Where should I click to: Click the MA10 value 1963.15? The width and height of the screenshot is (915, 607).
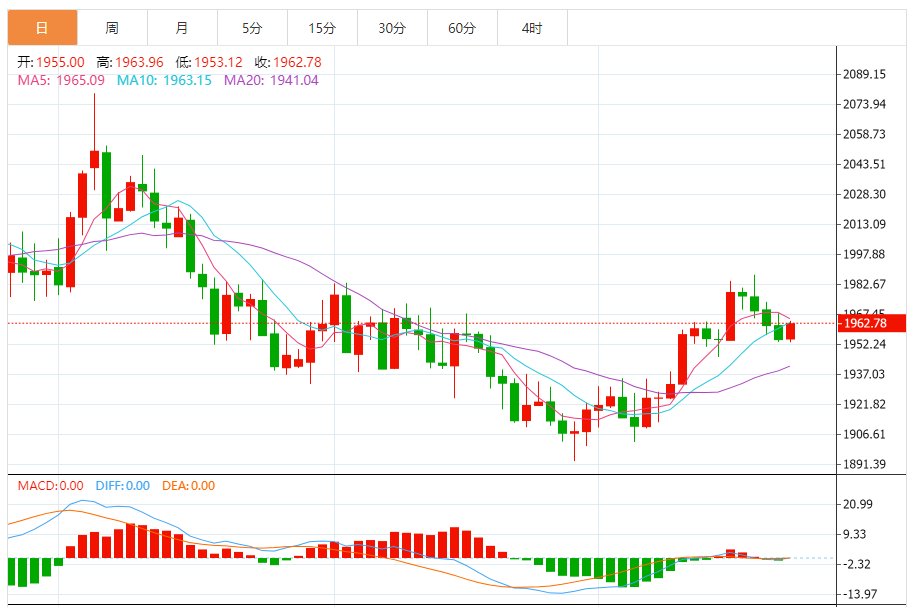click(187, 80)
